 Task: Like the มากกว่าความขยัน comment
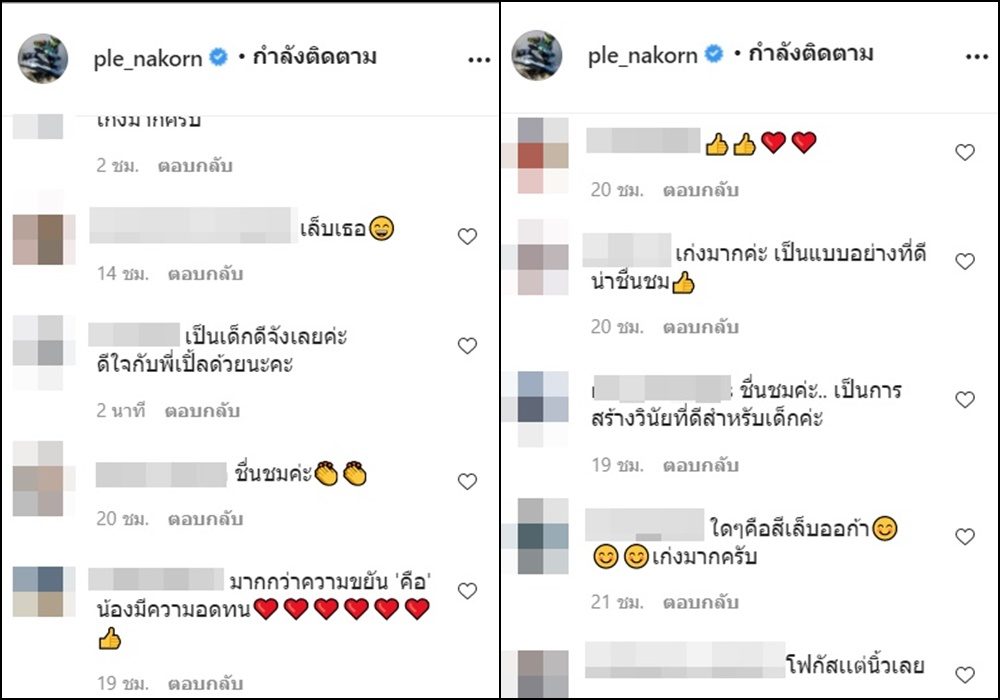pyautogui.click(x=467, y=591)
